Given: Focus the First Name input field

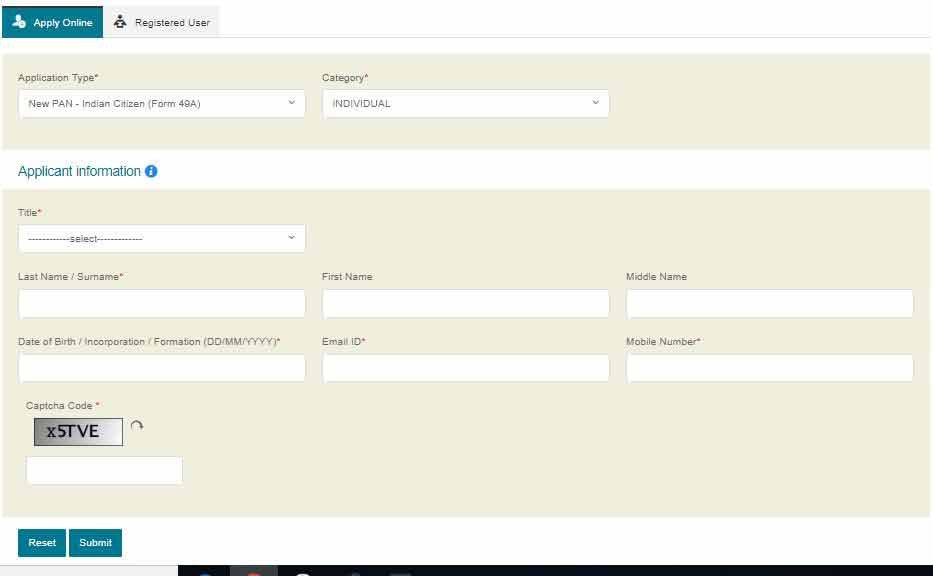Looking at the screenshot, I should [x=466, y=303].
